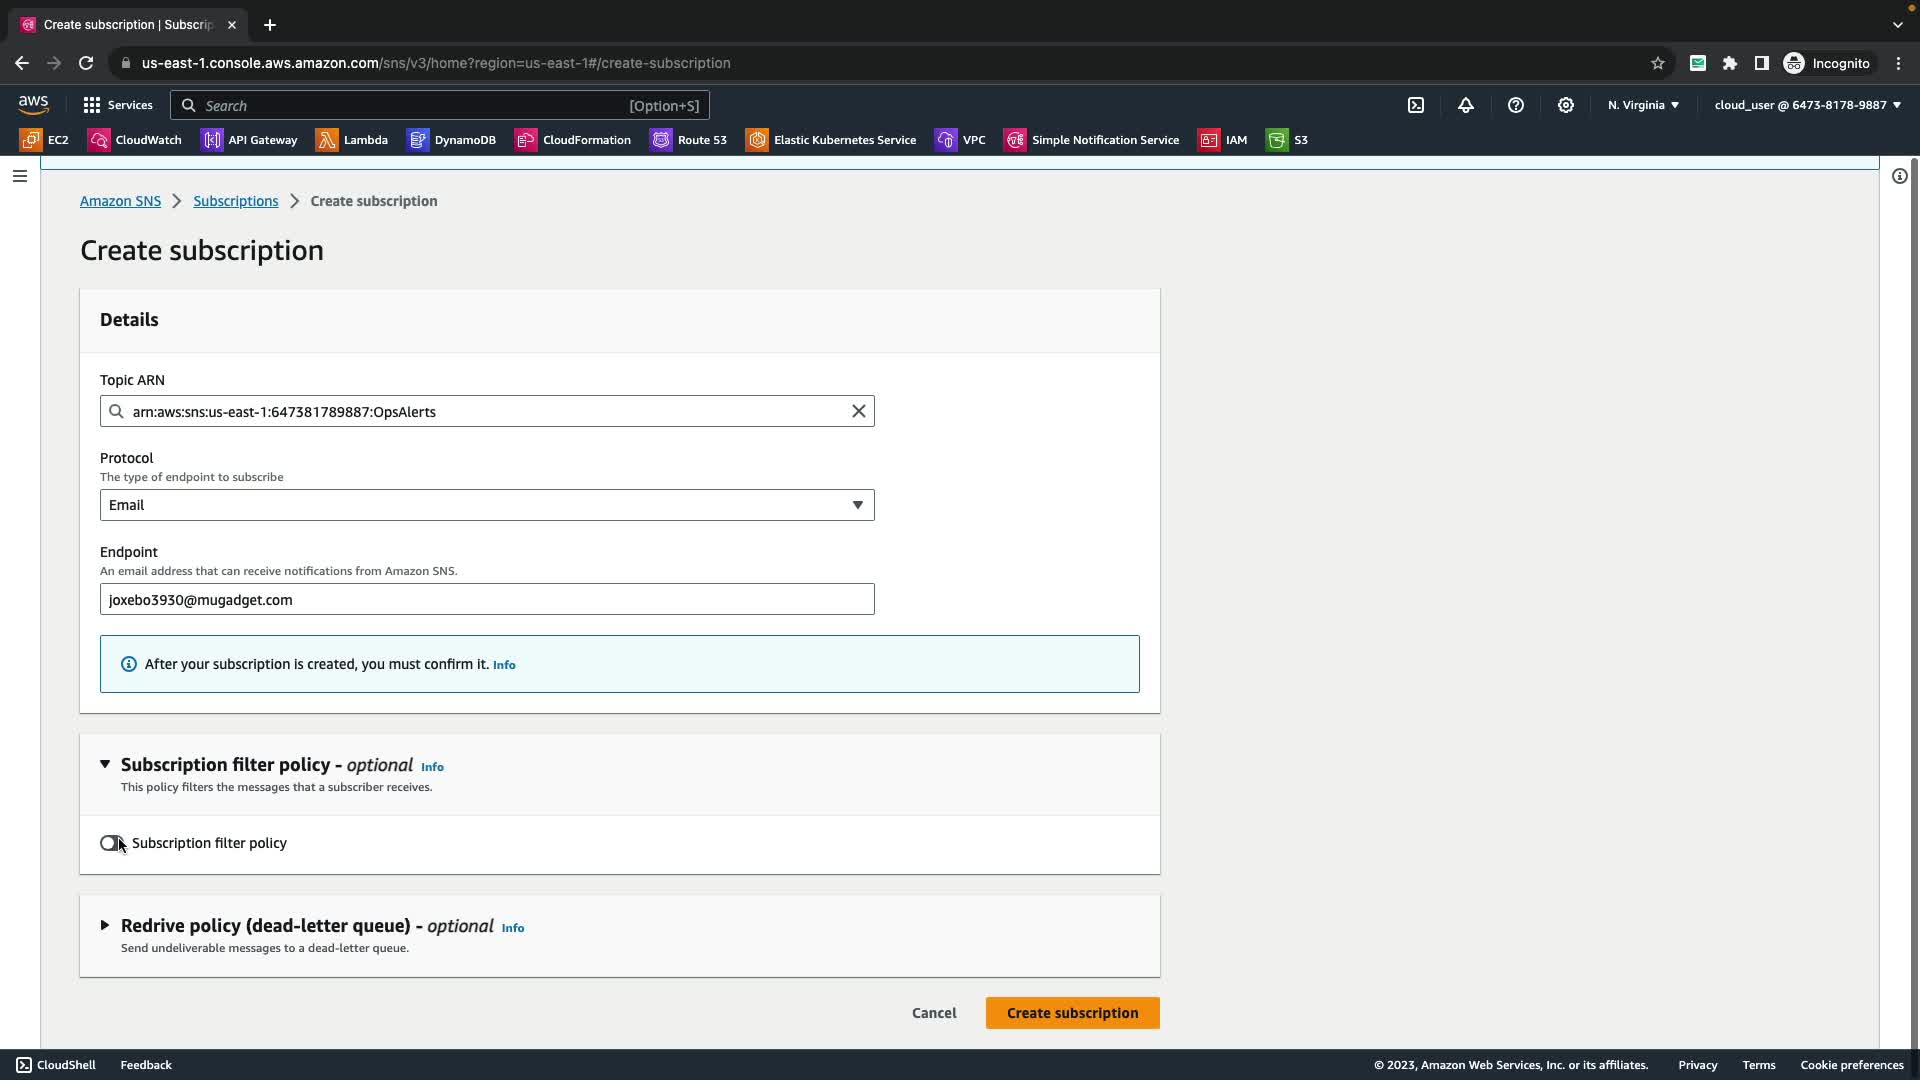Open the Lambda shortcut in favorites bar

(x=352, y=140)
